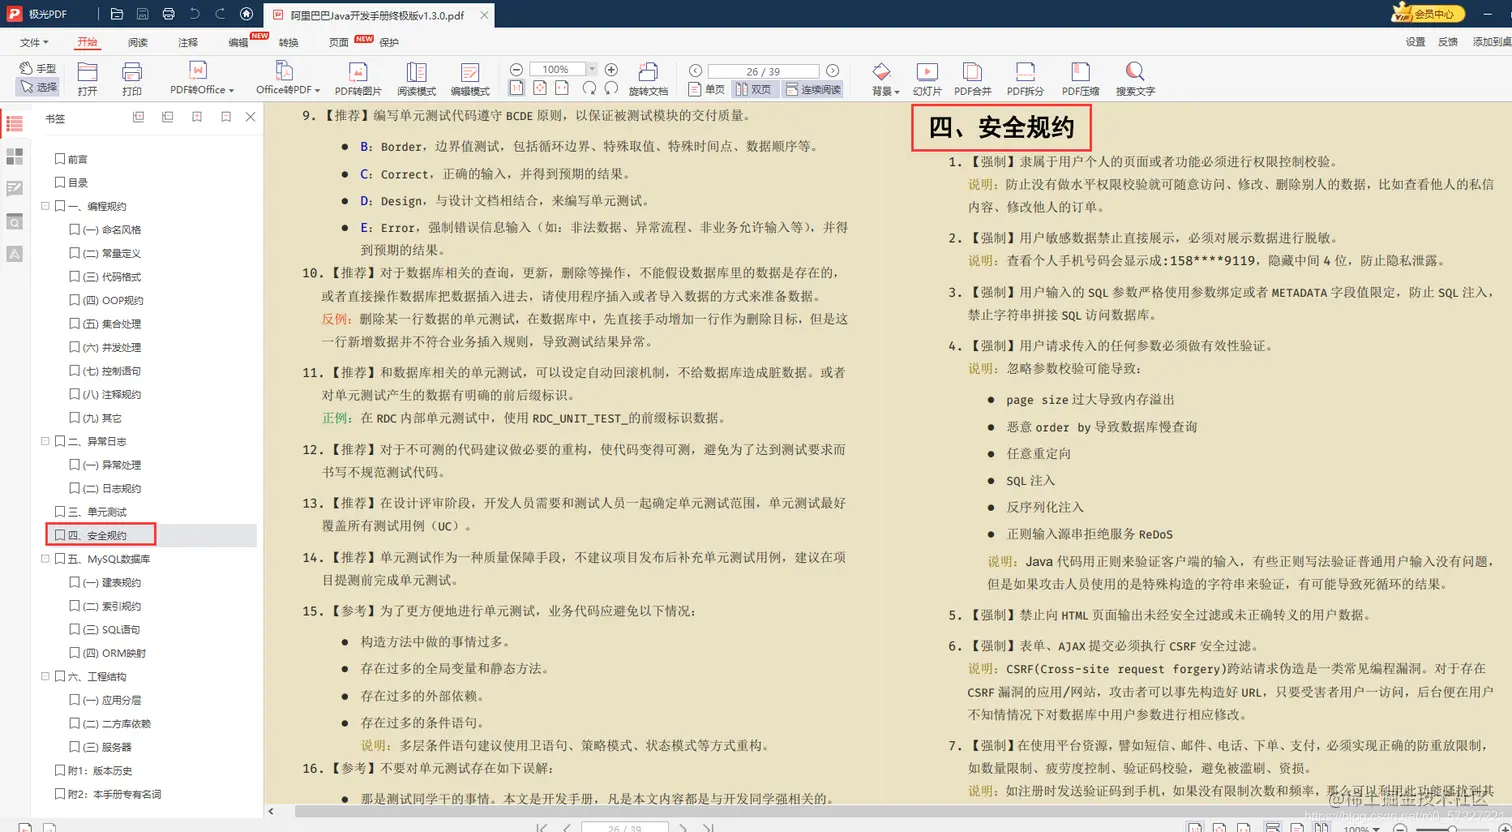Click the printer icon in title bar

point(168,15)
